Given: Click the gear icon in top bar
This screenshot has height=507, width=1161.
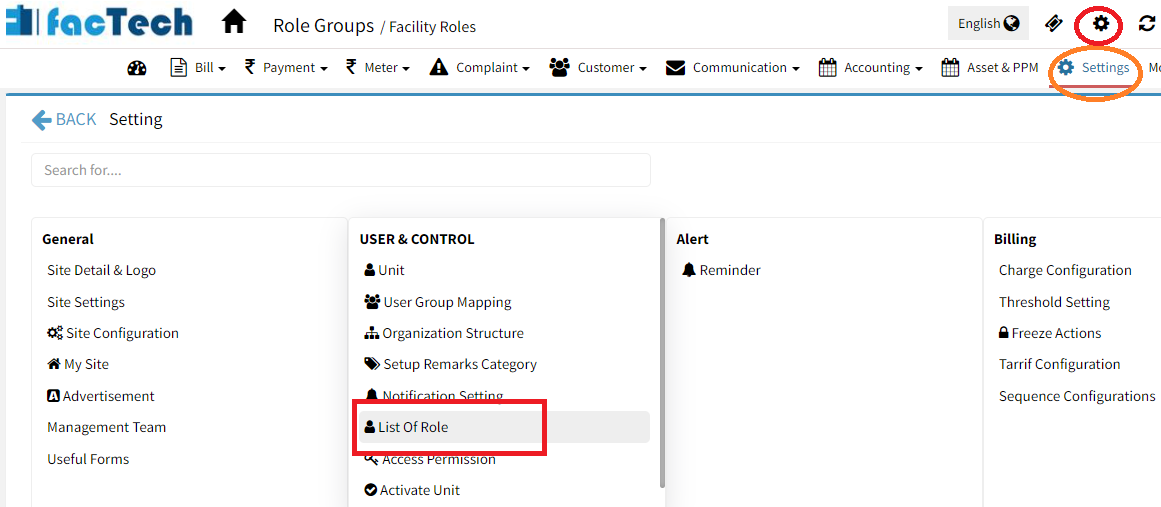Looking at the screenshot, I should click(1100, 23).
